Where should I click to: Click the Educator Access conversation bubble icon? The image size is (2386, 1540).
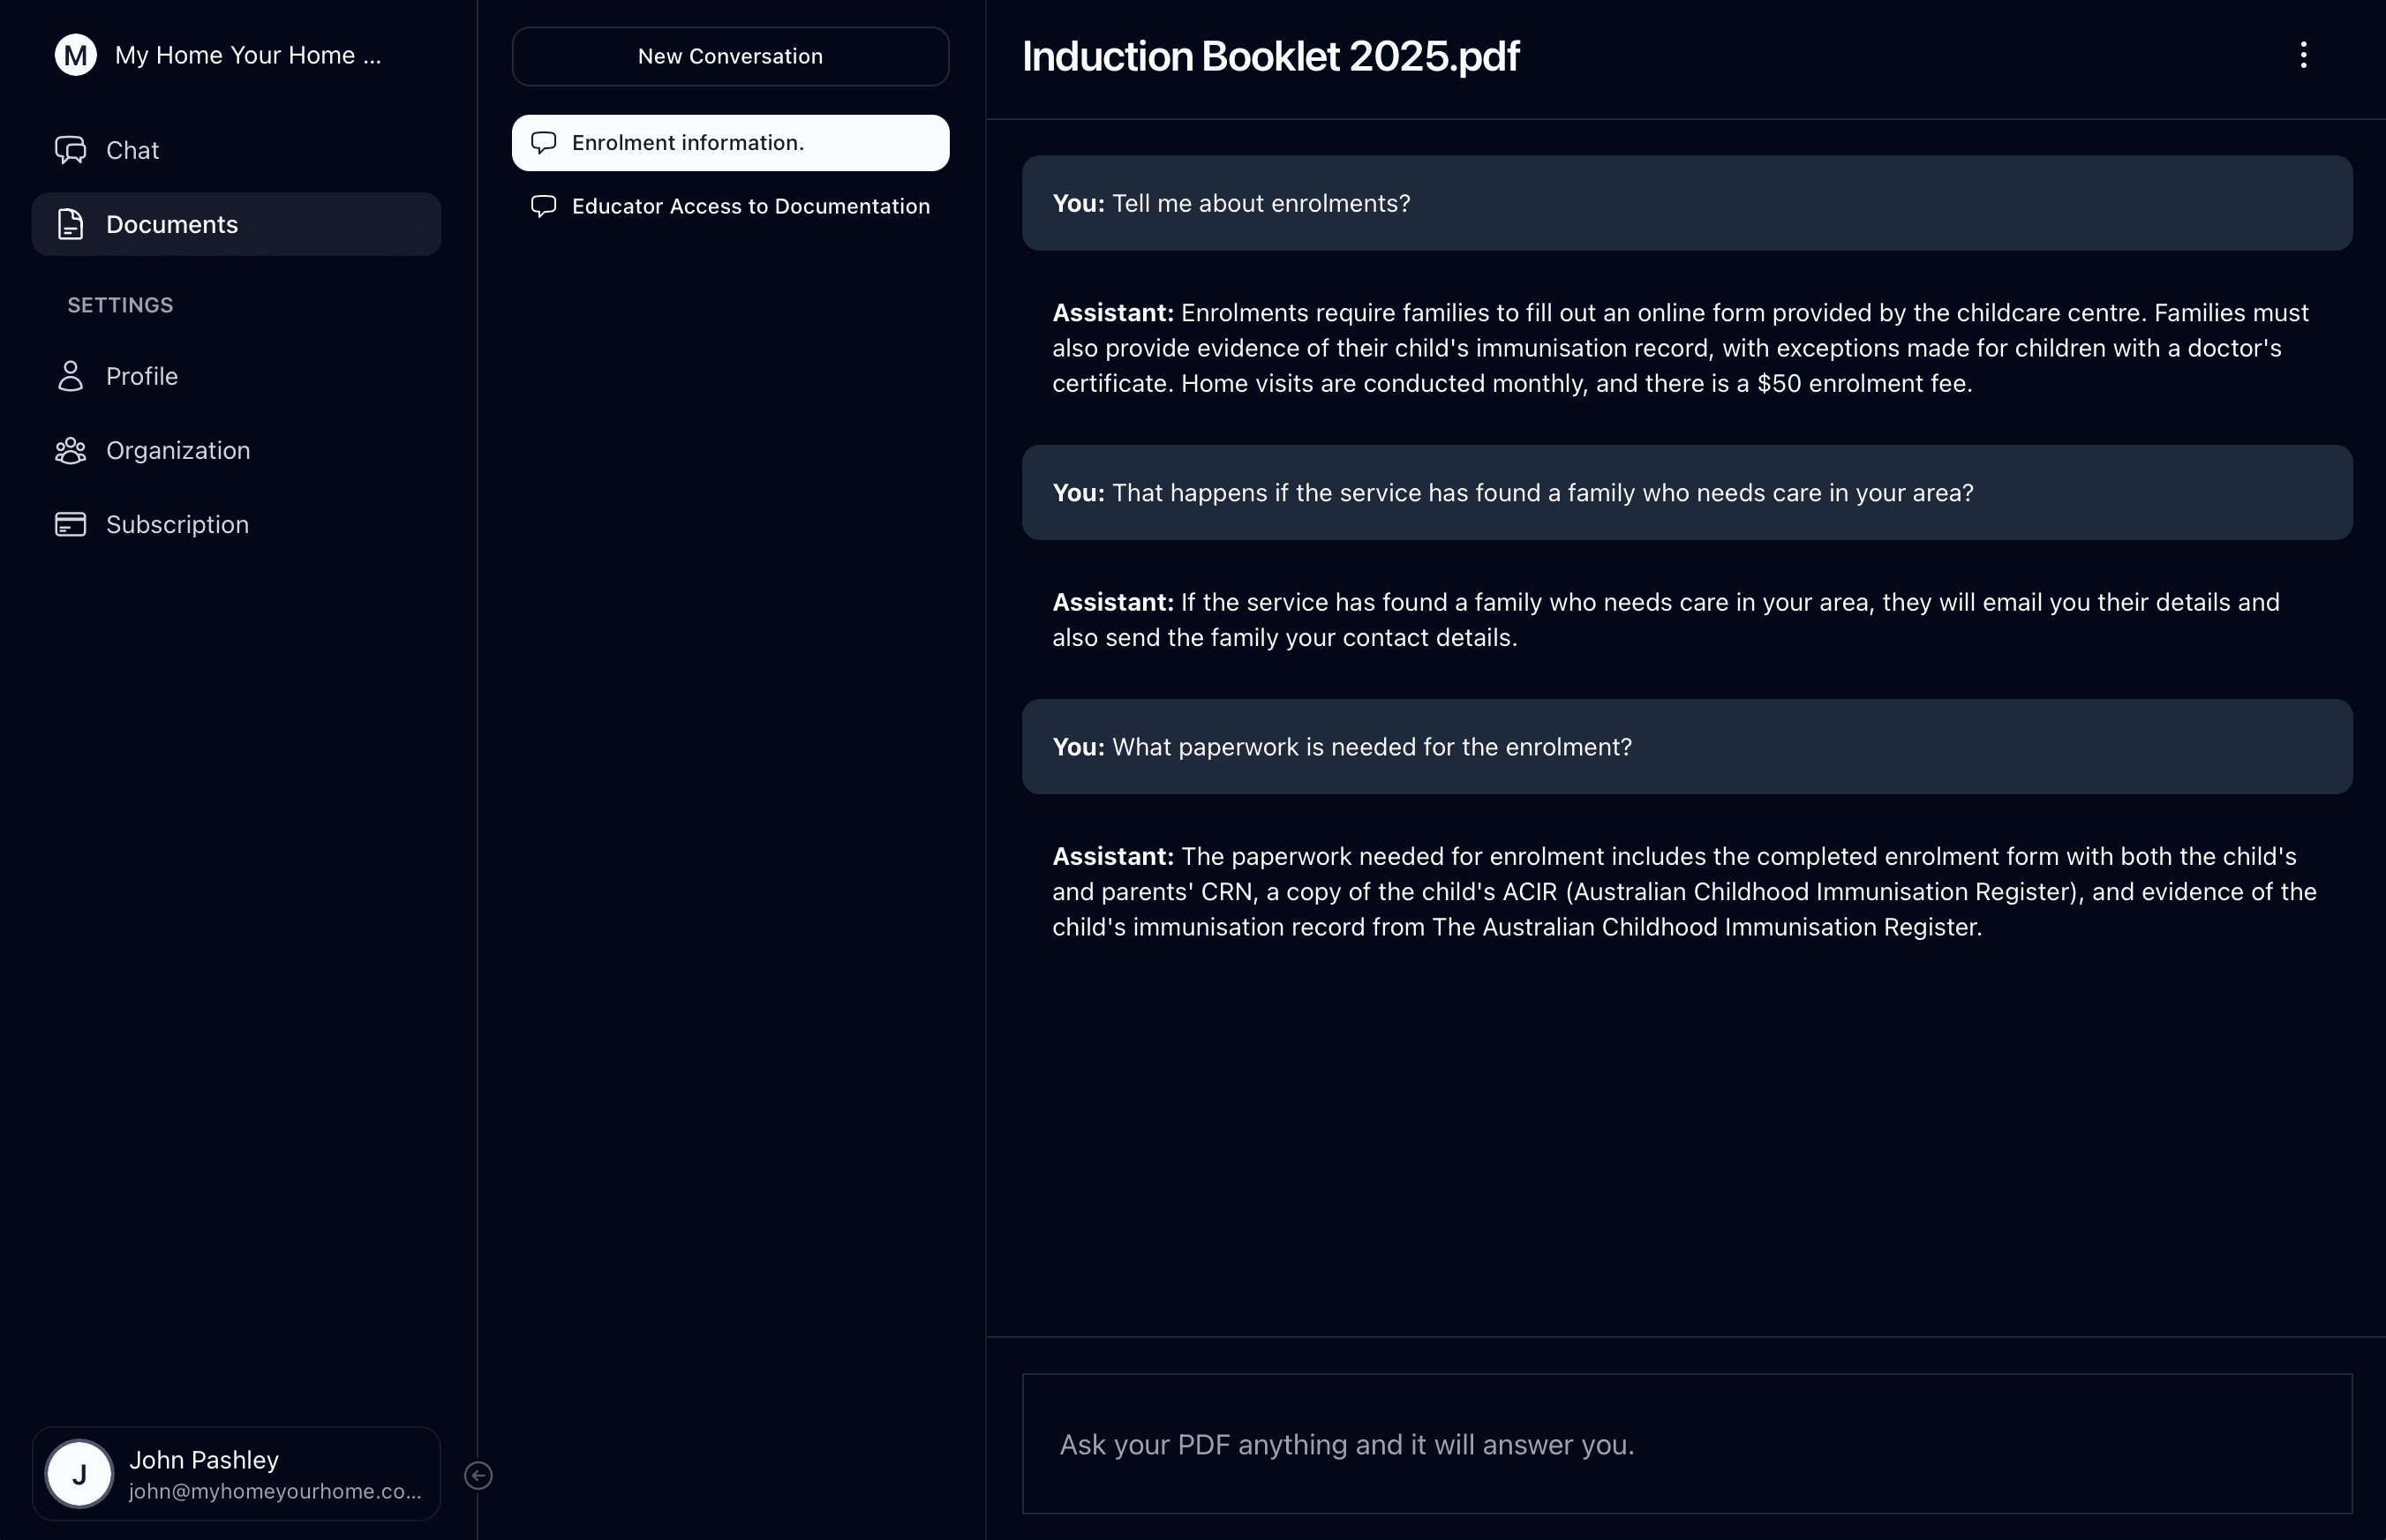tap(543, 206)
